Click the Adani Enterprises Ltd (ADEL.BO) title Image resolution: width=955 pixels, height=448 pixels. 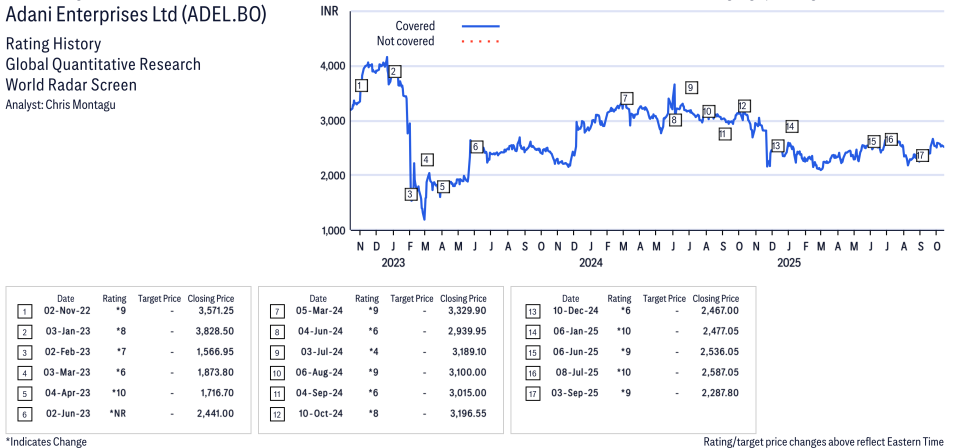(136, 17)
